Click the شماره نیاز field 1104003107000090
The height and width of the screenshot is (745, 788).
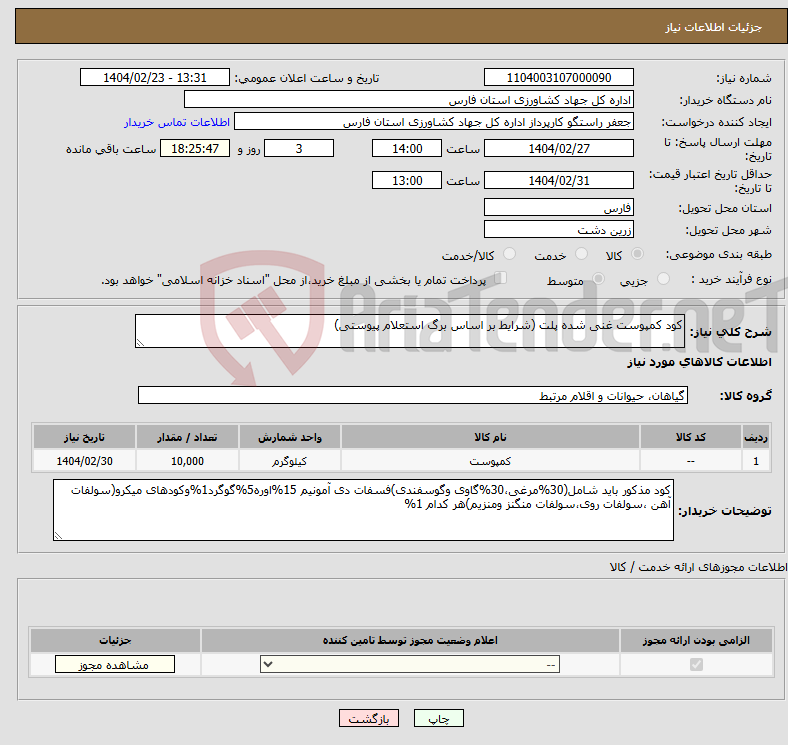[558, 78]
